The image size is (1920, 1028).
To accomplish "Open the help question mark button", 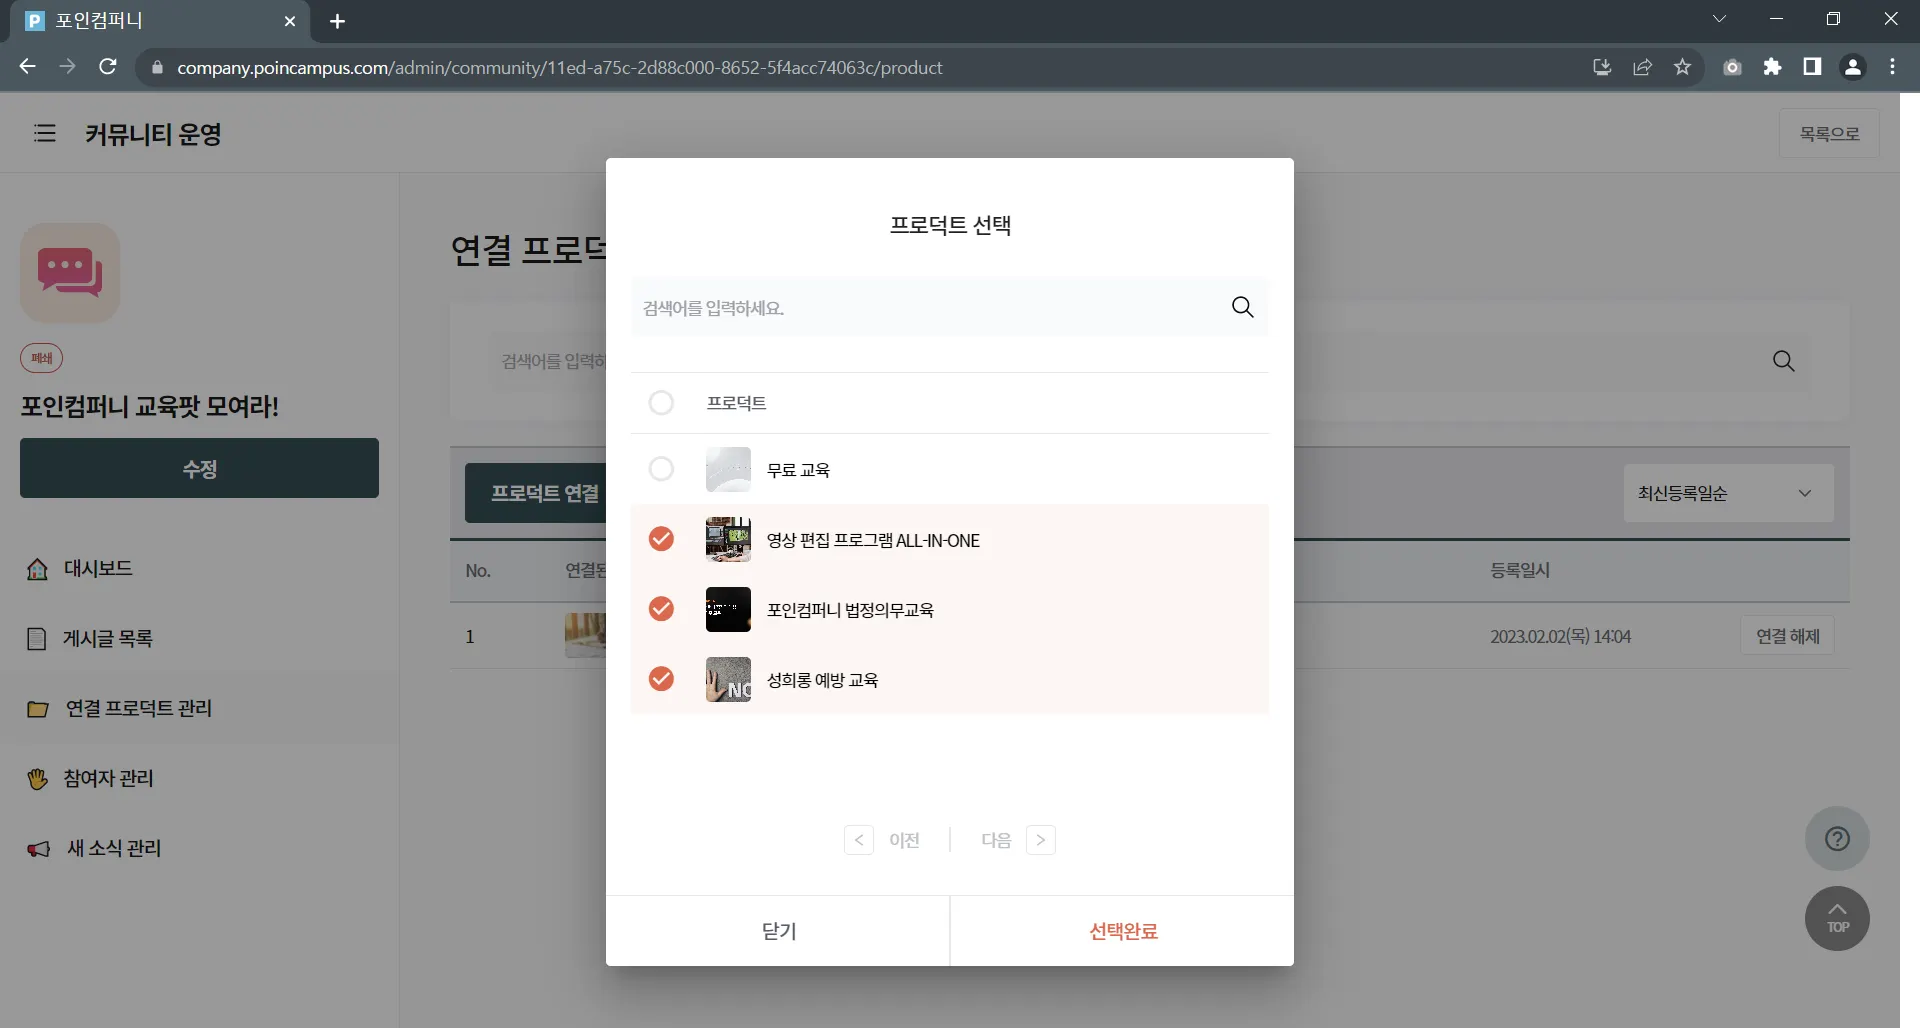I will click(1837, 838).
